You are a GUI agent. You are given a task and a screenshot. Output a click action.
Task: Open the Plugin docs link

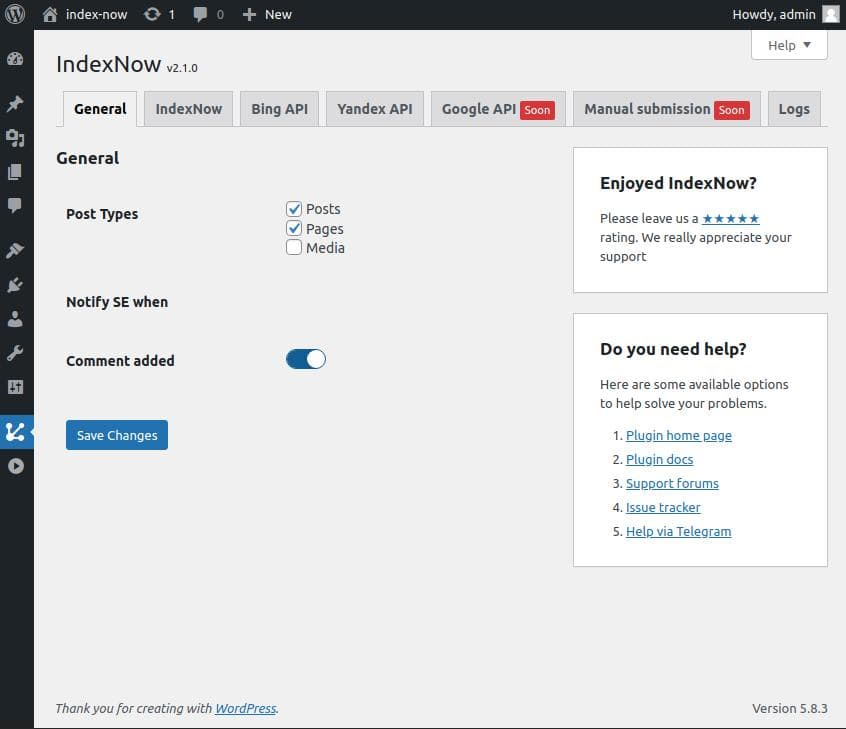coord(659,459)
